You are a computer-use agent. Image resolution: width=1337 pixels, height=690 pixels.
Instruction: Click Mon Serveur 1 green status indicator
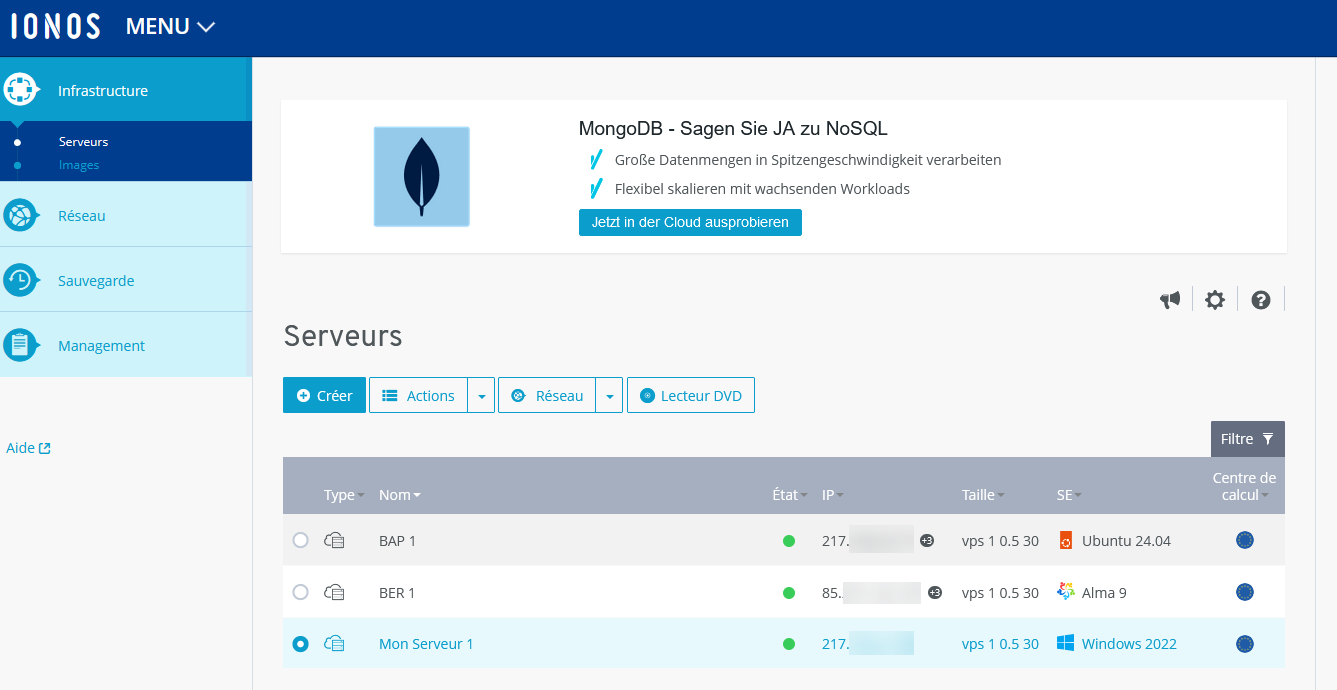(x=789, y=644)
